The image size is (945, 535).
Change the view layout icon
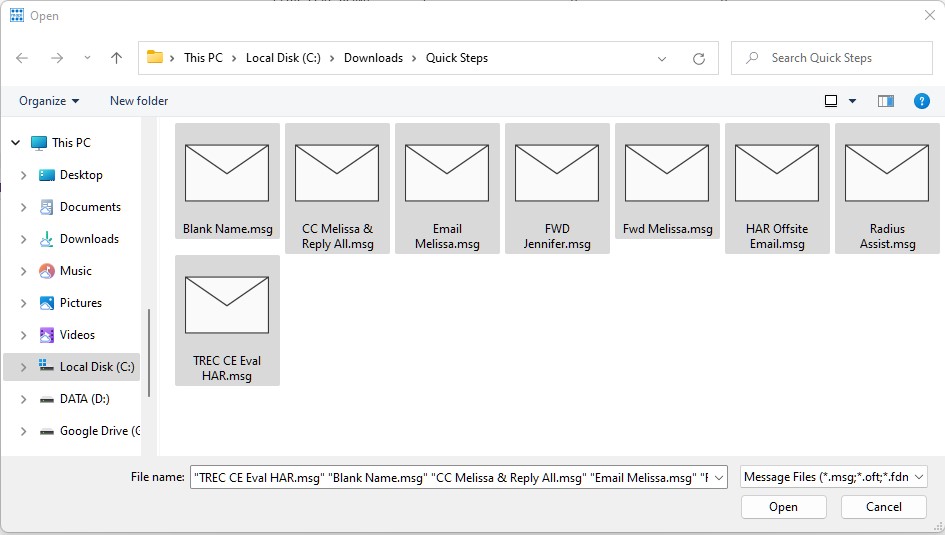click(830, 101)
